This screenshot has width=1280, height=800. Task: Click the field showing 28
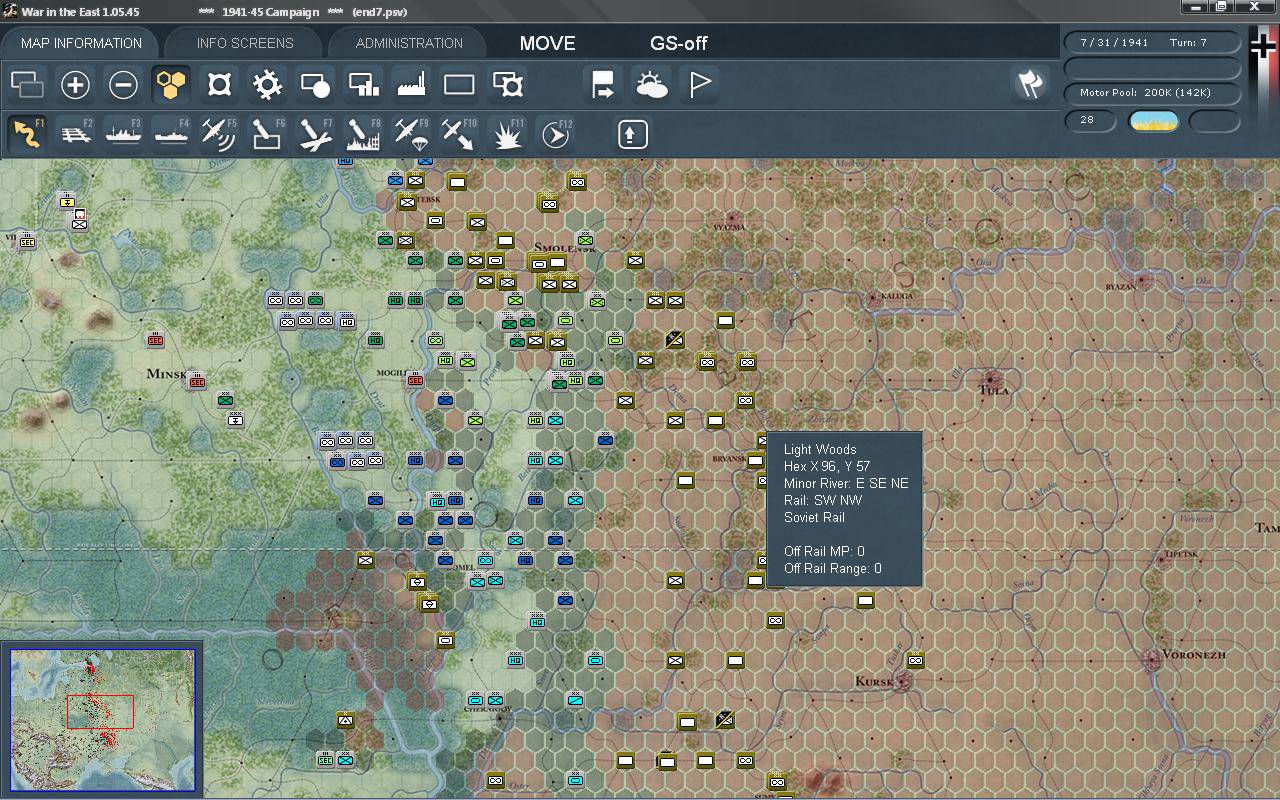pos(1090,121)
